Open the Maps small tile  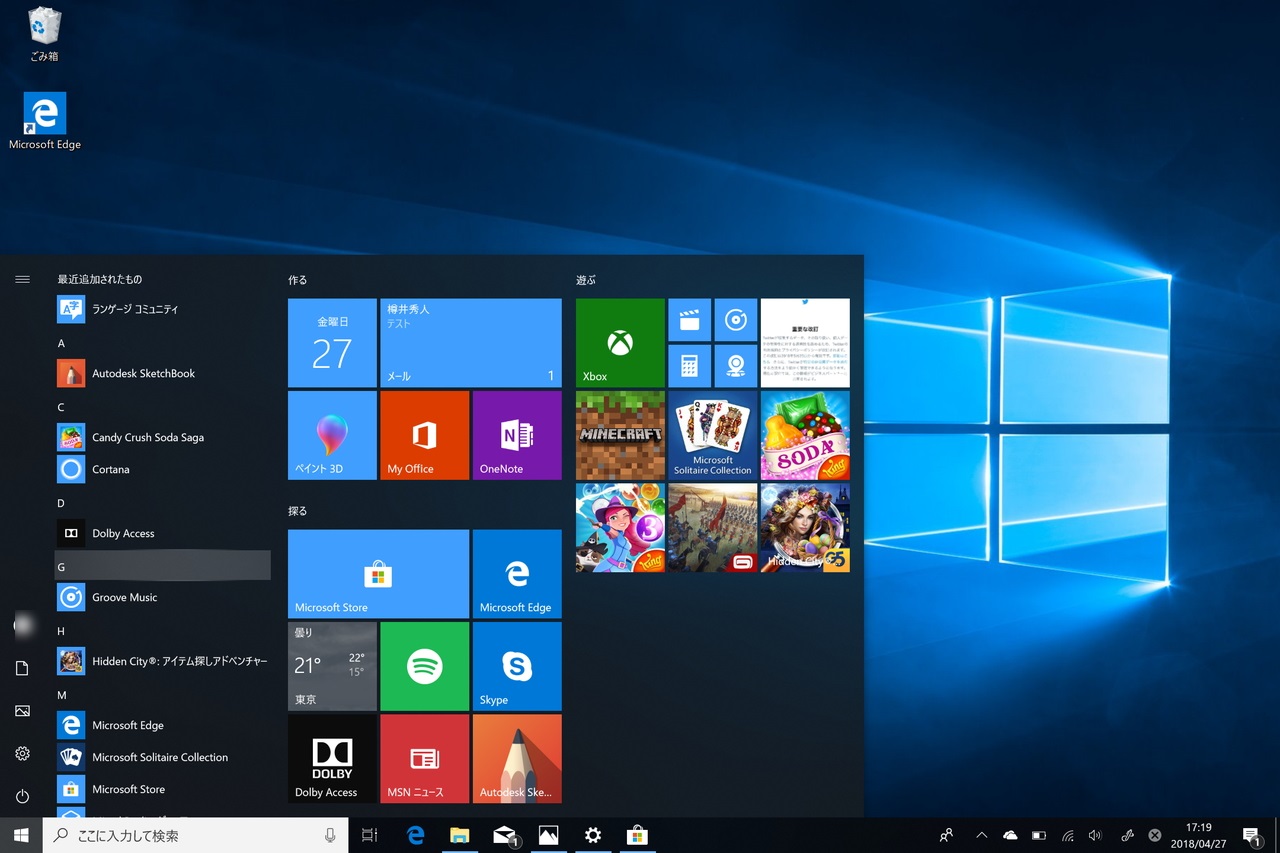736,366
